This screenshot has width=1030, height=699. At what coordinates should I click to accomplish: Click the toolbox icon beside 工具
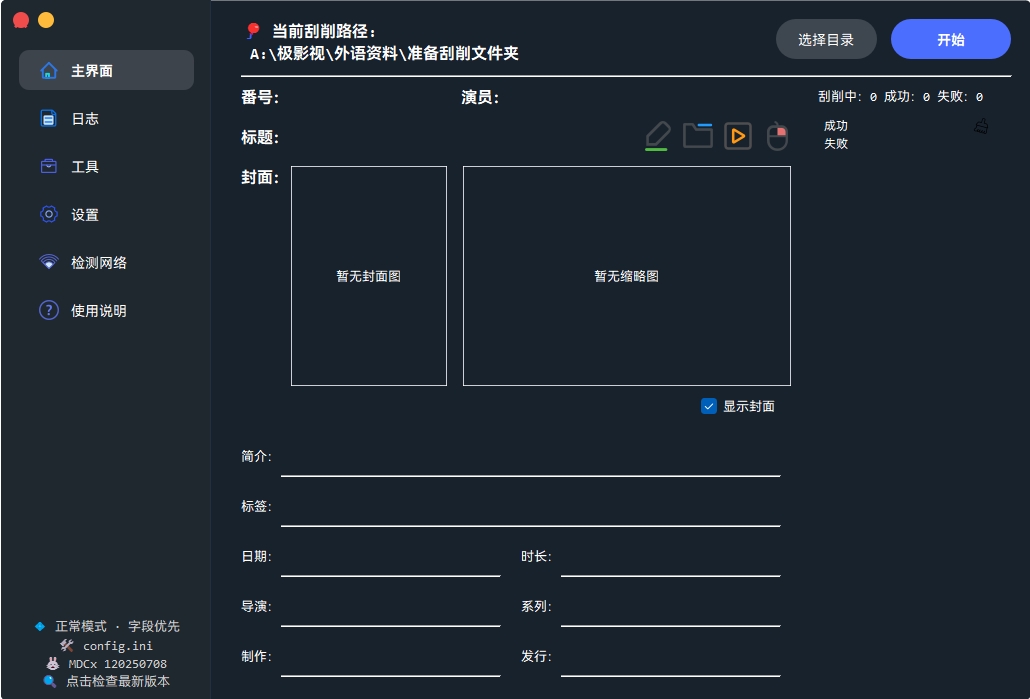click(49, 166)
